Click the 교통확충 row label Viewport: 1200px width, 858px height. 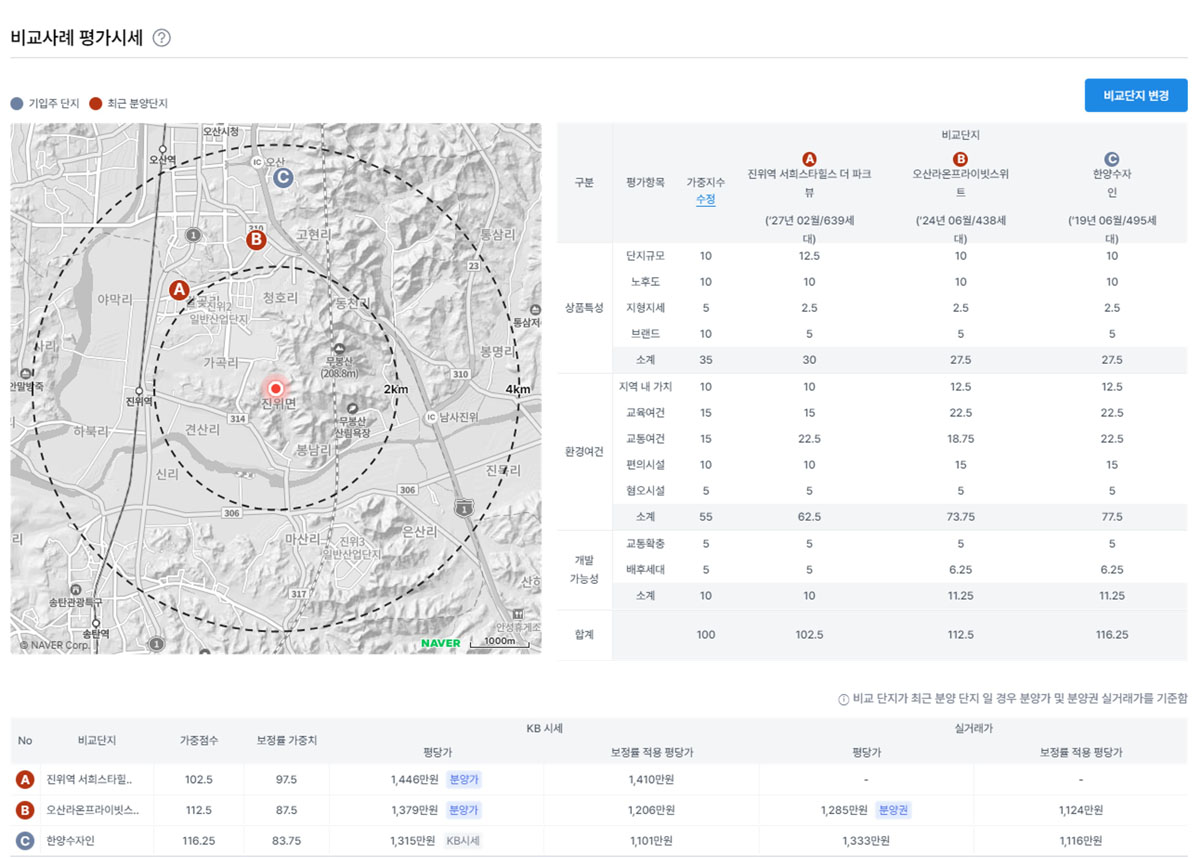[645, 544]
